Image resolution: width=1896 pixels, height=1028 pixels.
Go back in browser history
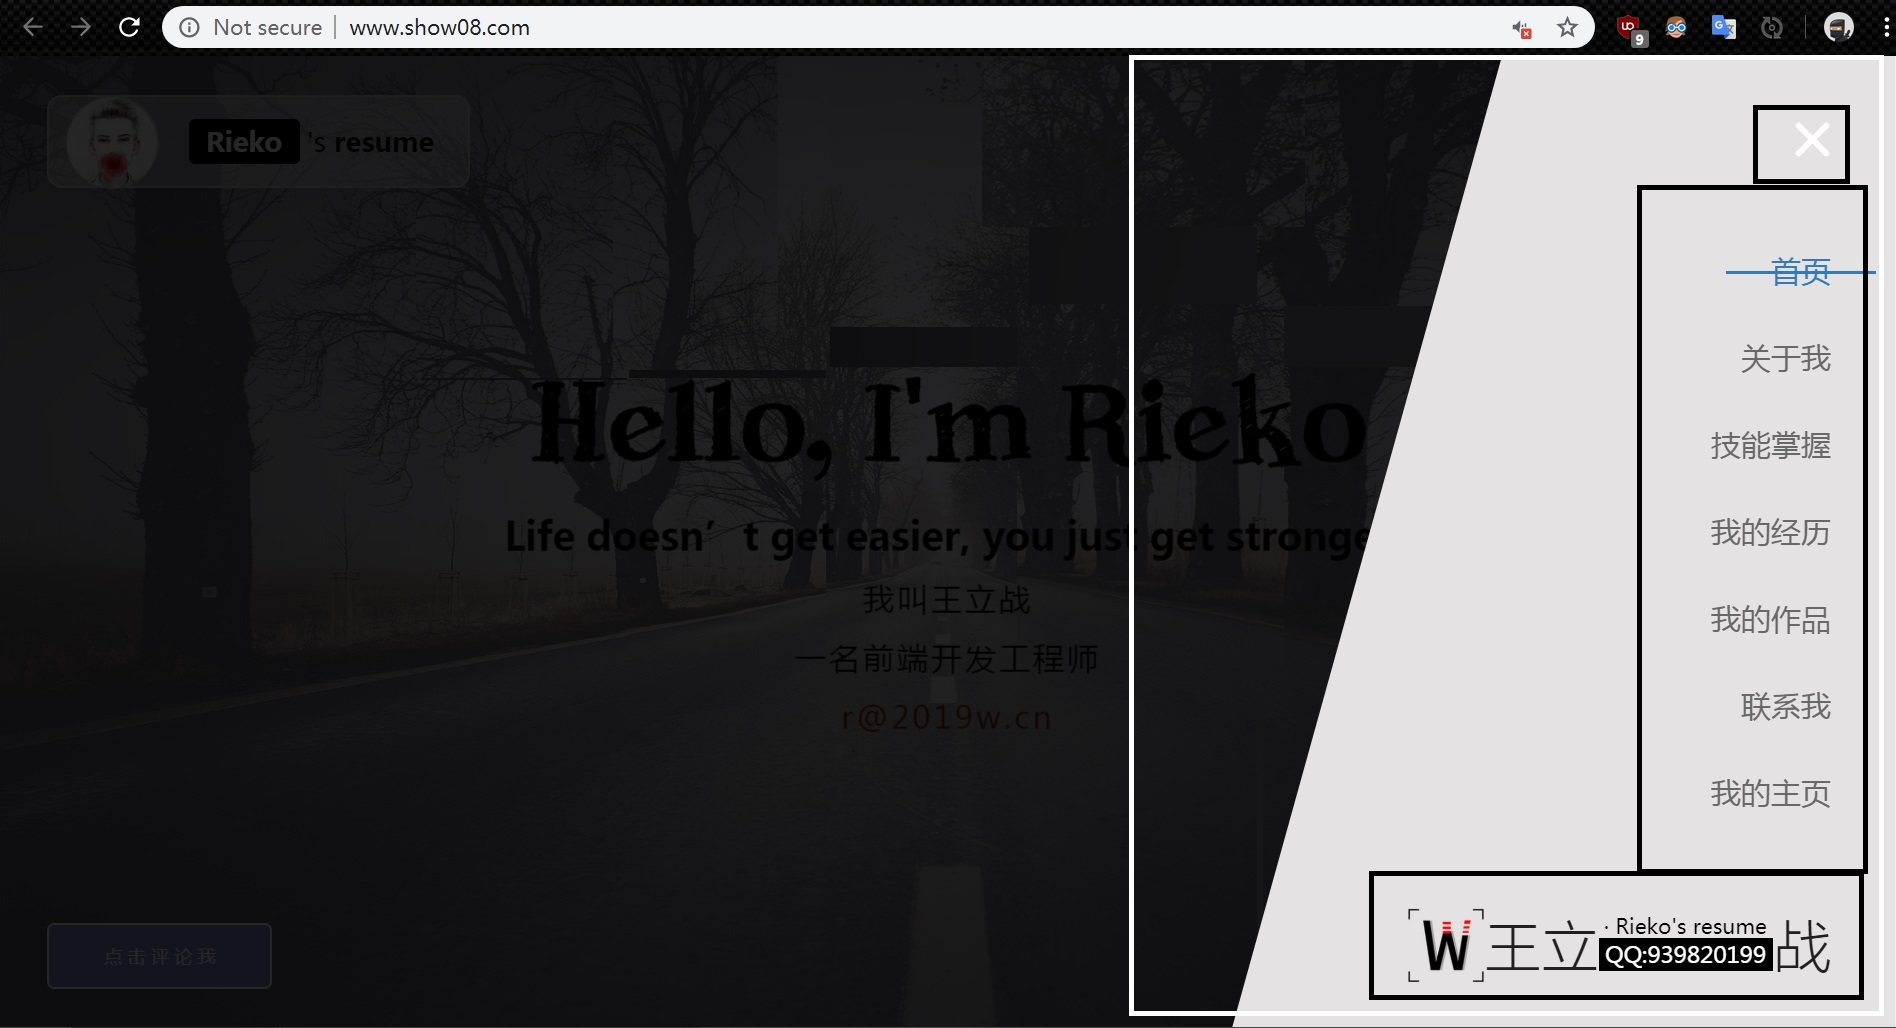coord(33,27)
